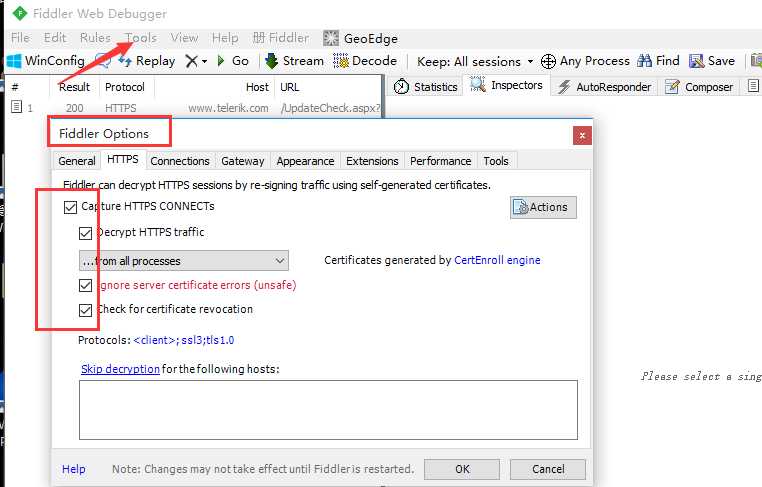
Task: Click the Result column header
Action: click(x=74, y=87)
